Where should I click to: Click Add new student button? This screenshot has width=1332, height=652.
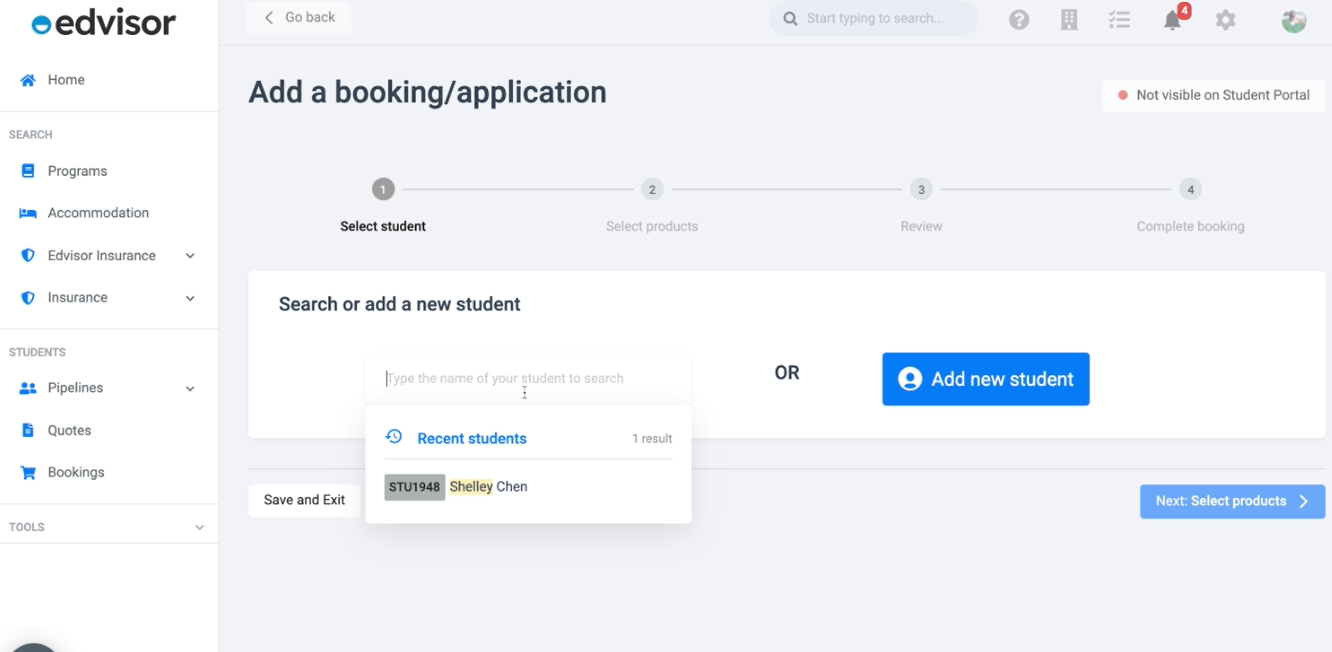[986, 379]
